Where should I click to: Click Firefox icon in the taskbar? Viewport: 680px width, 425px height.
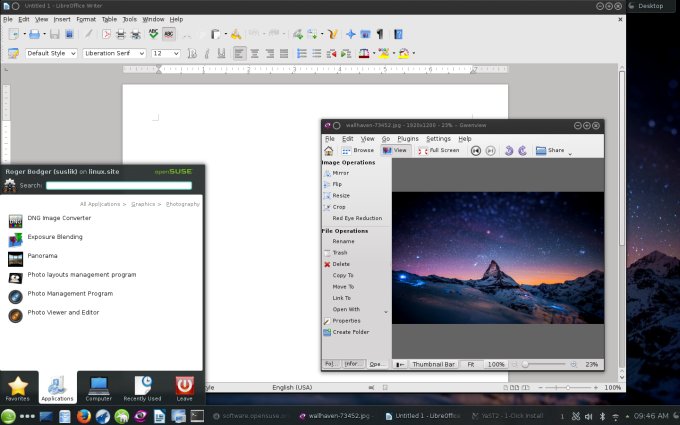click(x=83, y=415)
